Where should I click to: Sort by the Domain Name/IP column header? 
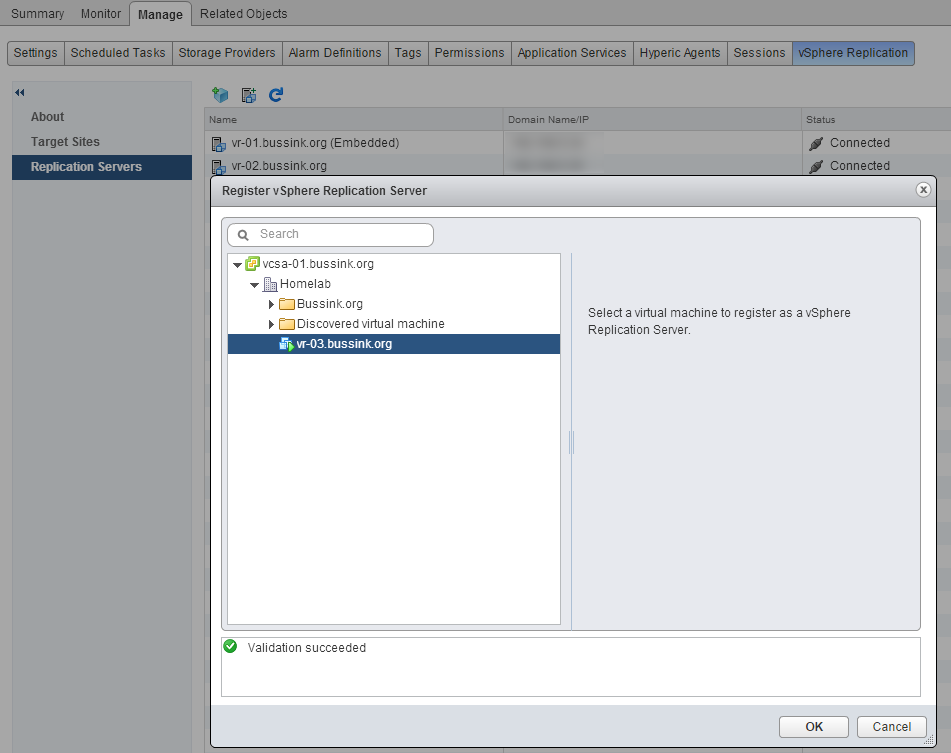pyautogui.click(x=652, y=119)
